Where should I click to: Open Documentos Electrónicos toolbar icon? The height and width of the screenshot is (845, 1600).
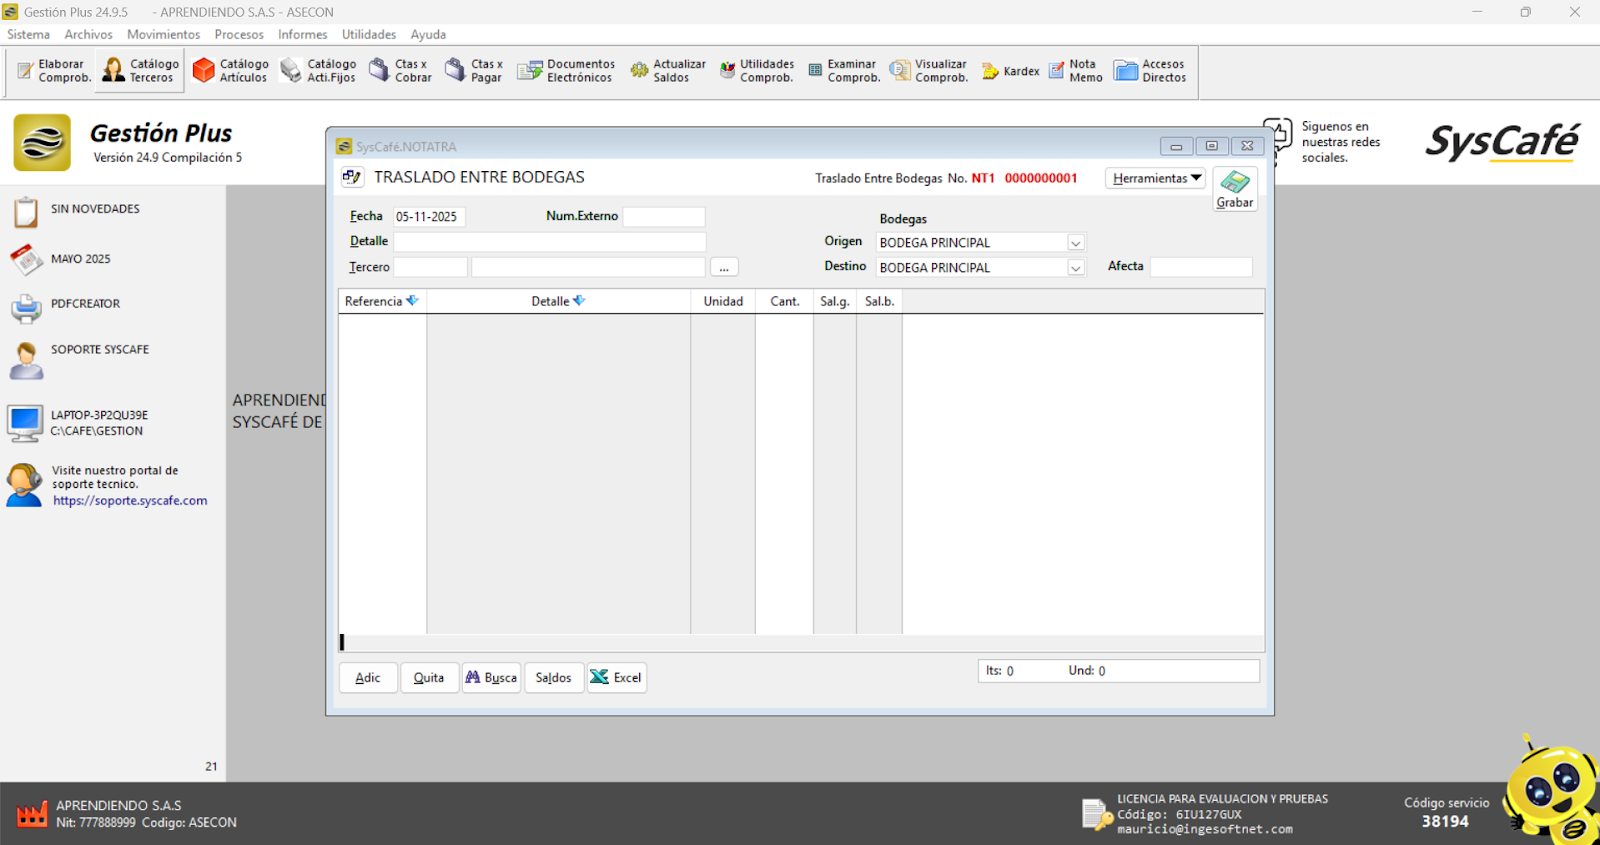tap(565, 71)
